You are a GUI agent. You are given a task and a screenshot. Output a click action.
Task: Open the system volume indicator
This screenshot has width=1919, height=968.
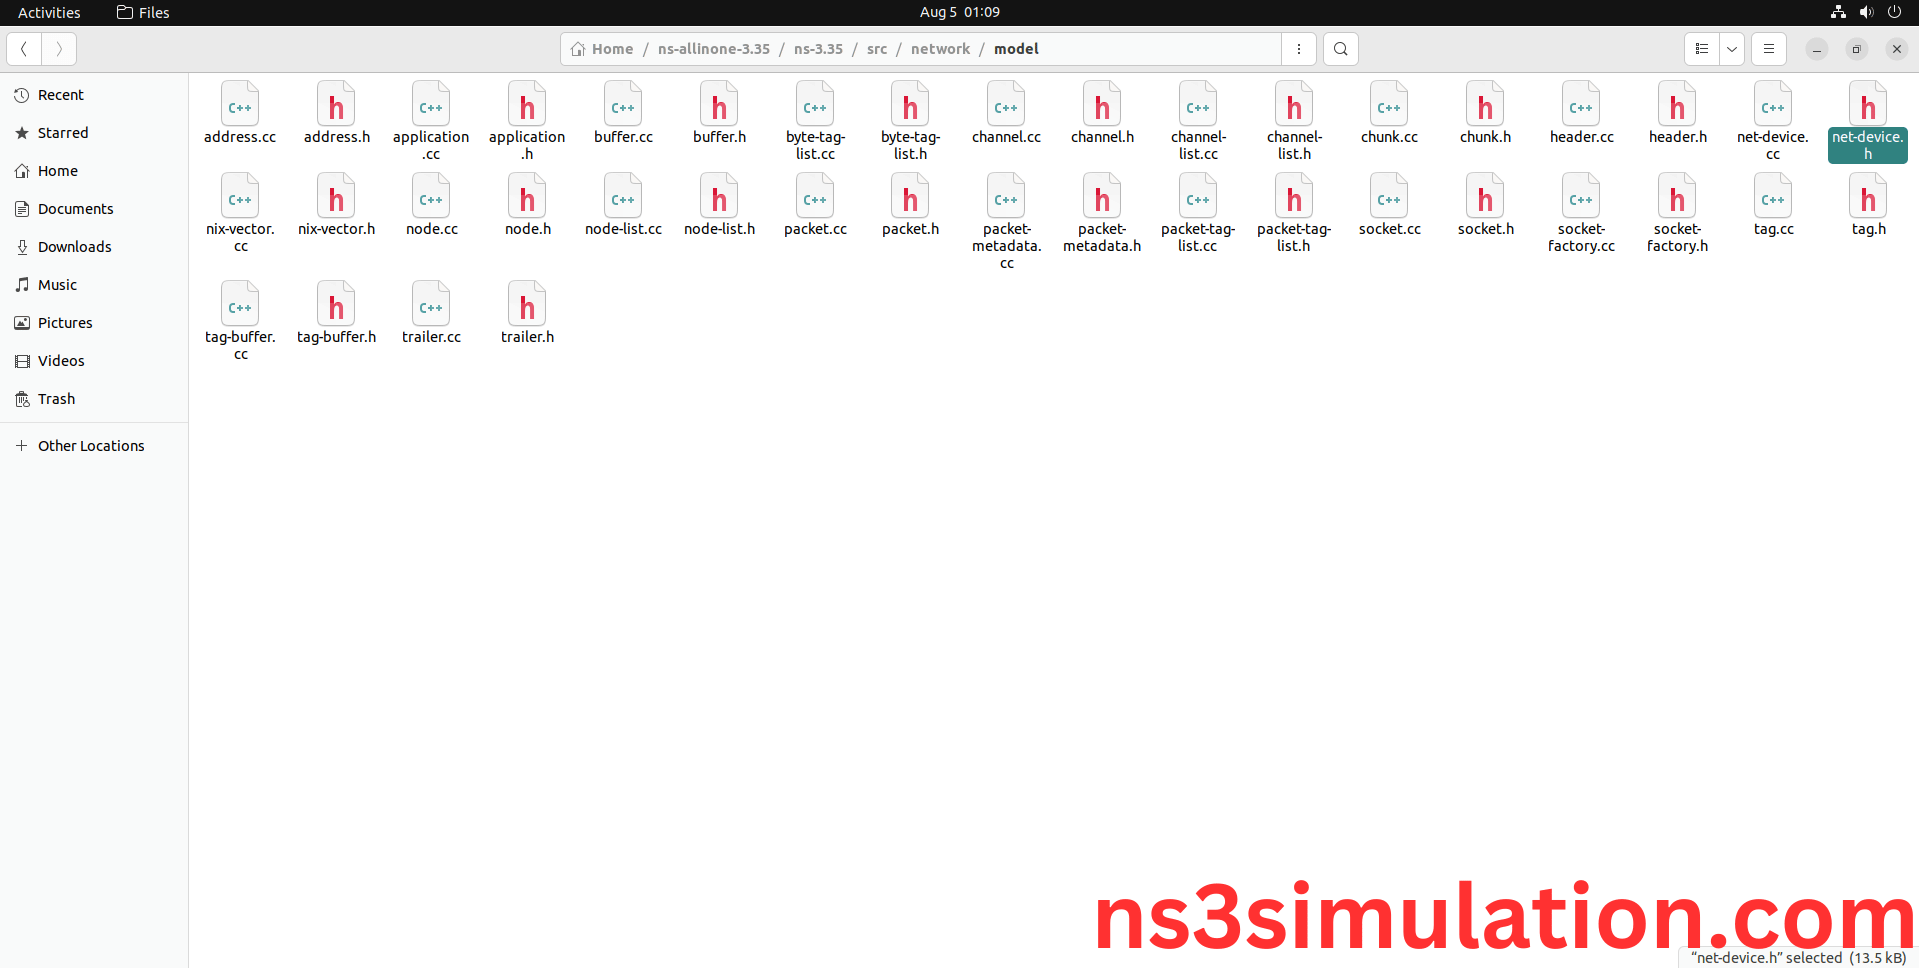pos(1866,12)
